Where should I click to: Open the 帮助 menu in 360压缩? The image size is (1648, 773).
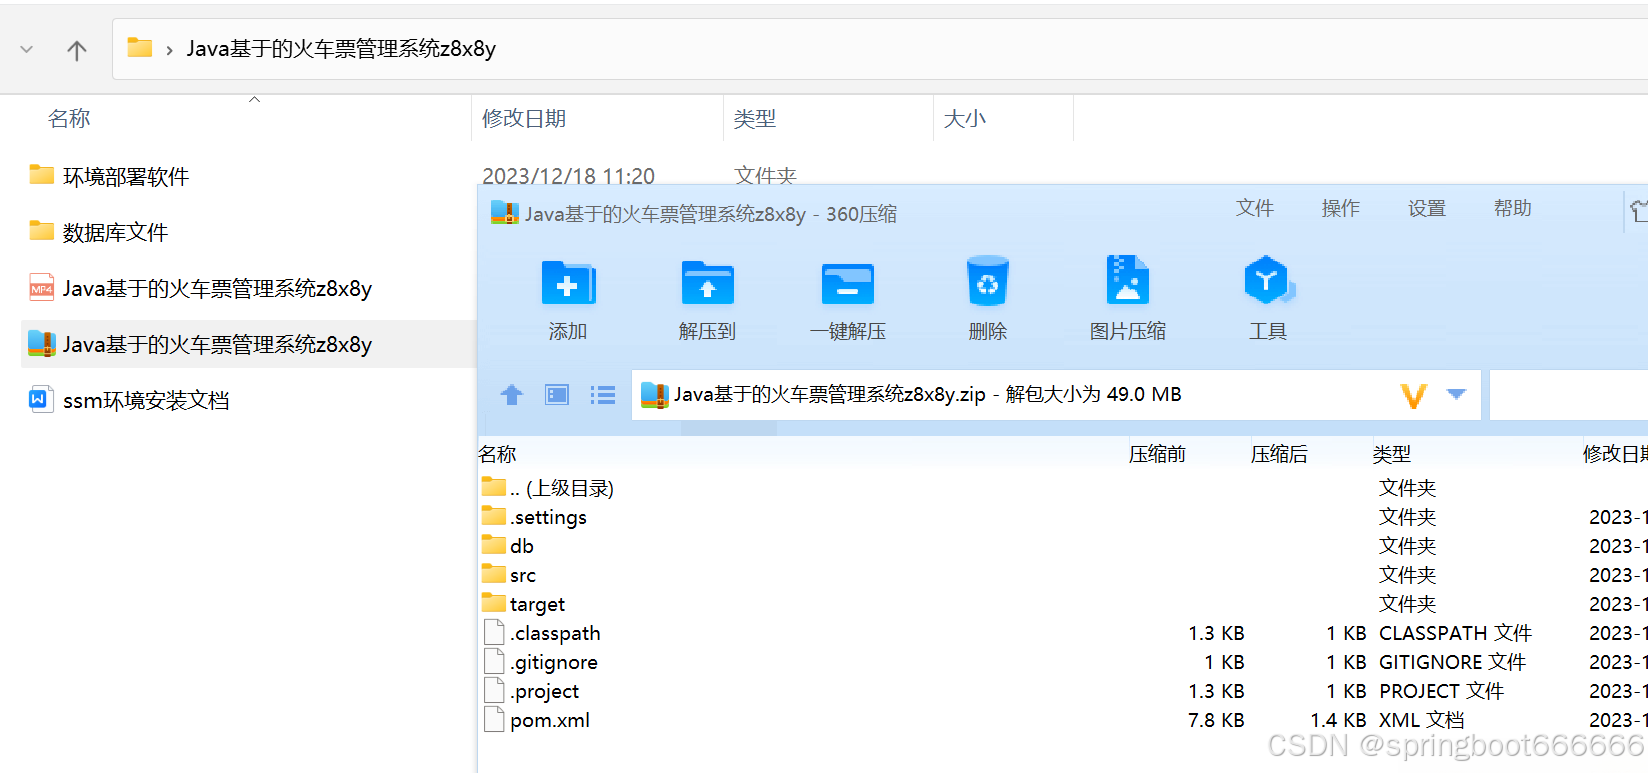click(1513, 208)
